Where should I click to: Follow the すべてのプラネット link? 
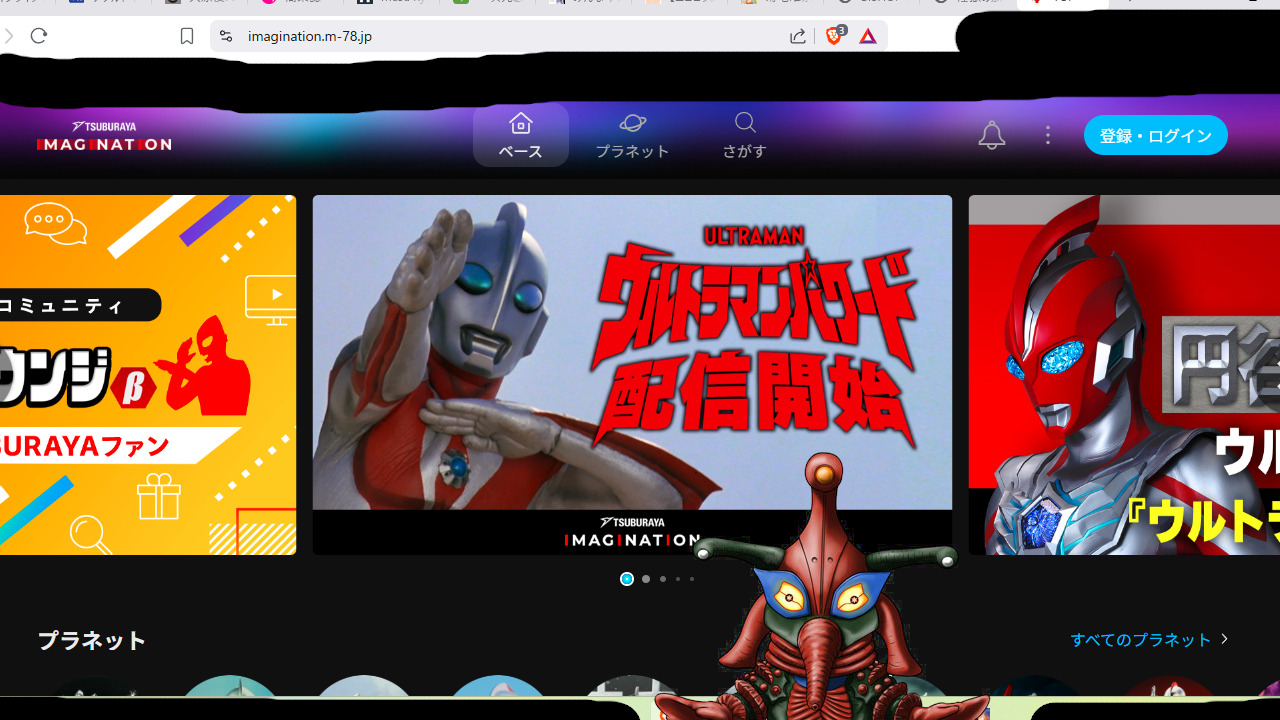coord(1149,639)
